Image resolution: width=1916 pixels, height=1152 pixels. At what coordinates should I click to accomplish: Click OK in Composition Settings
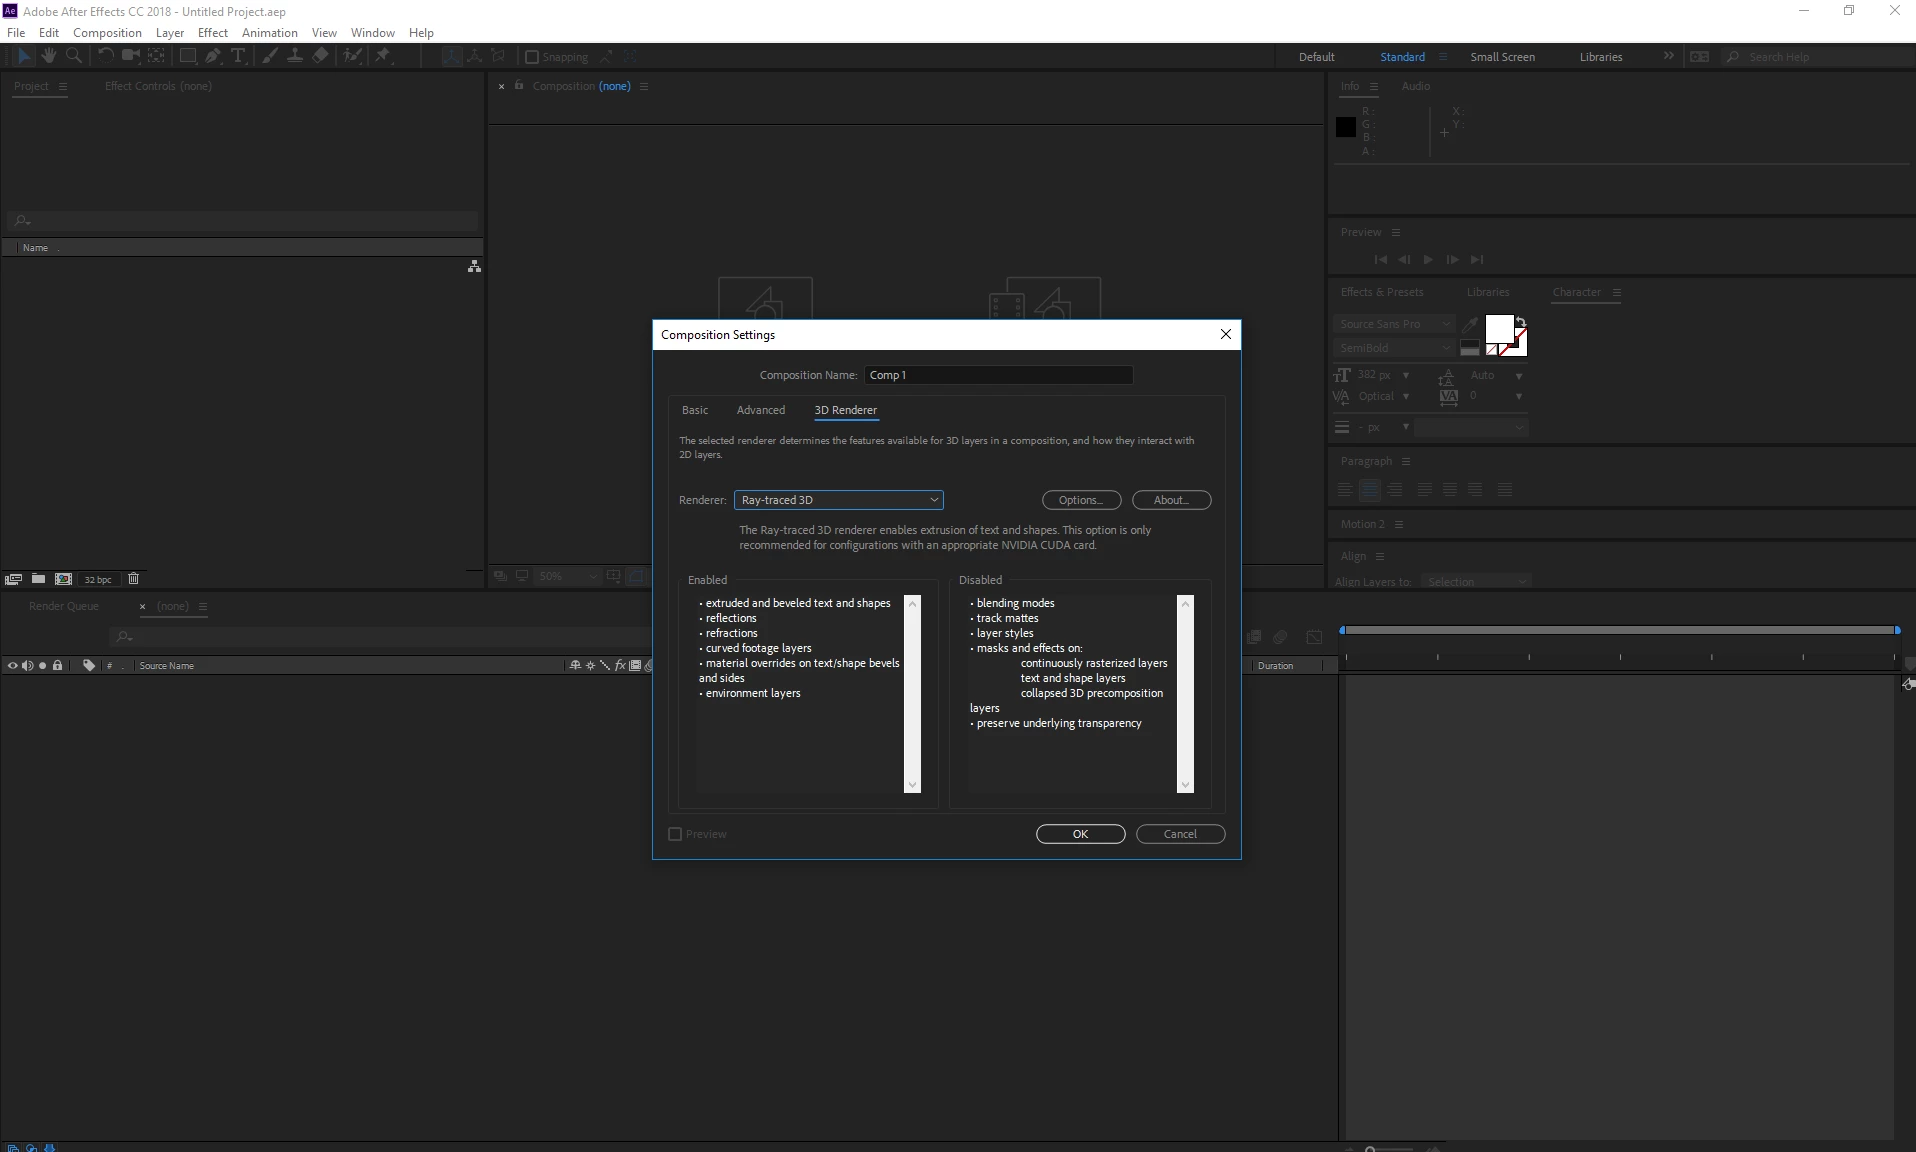[1080, 834]
